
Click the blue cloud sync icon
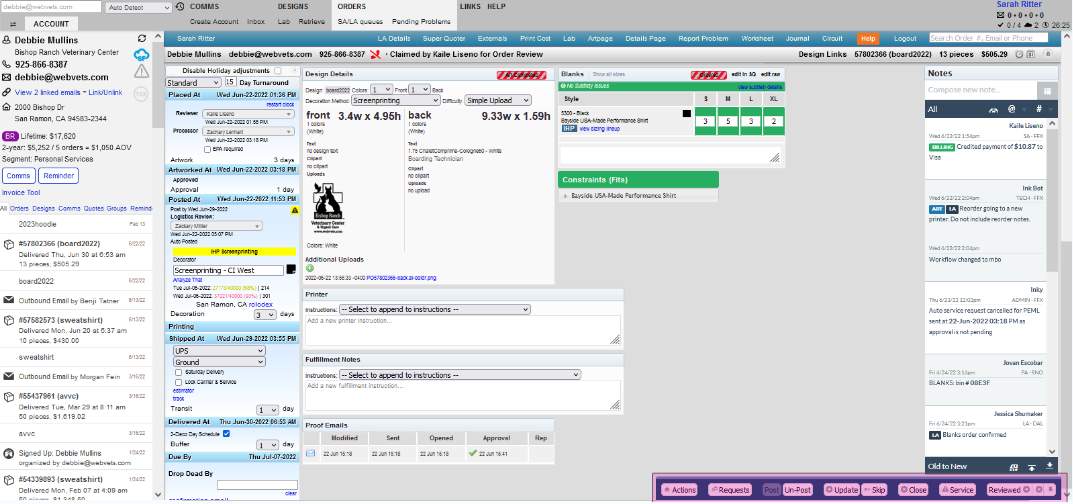tap(141, 55)
